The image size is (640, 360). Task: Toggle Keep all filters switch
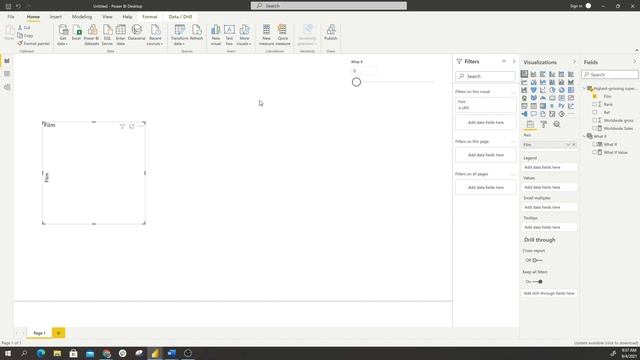[537, 282]
